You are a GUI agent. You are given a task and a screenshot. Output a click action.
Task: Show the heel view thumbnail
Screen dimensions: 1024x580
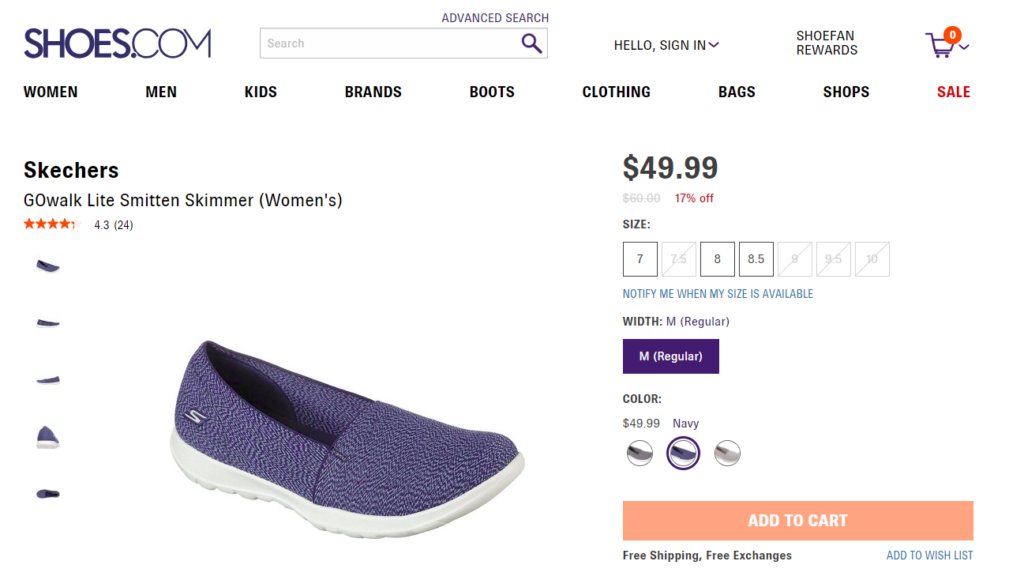point(48,437)
